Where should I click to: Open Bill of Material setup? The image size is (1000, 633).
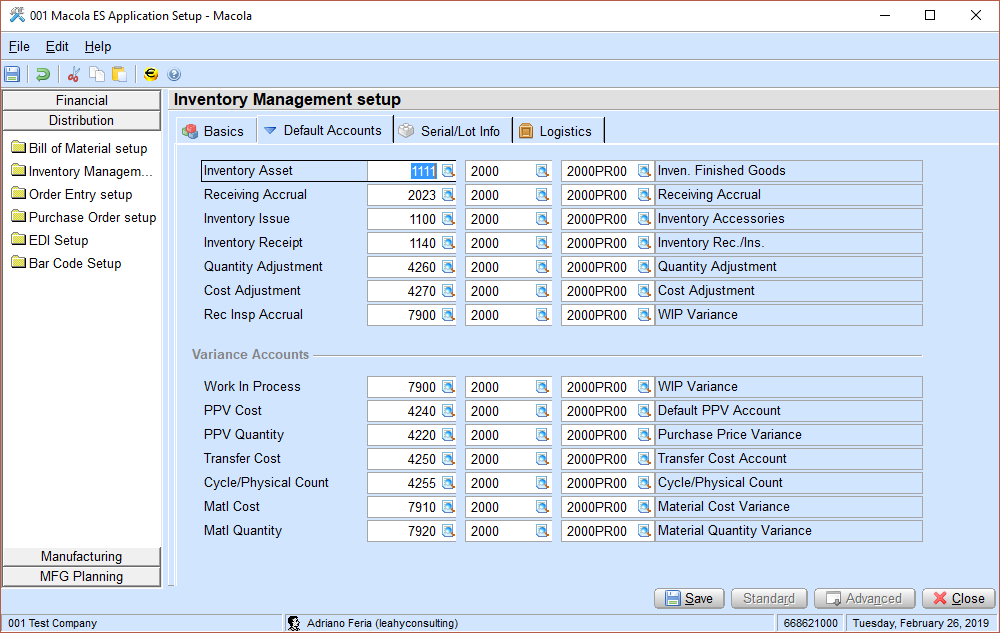[80, 149]
